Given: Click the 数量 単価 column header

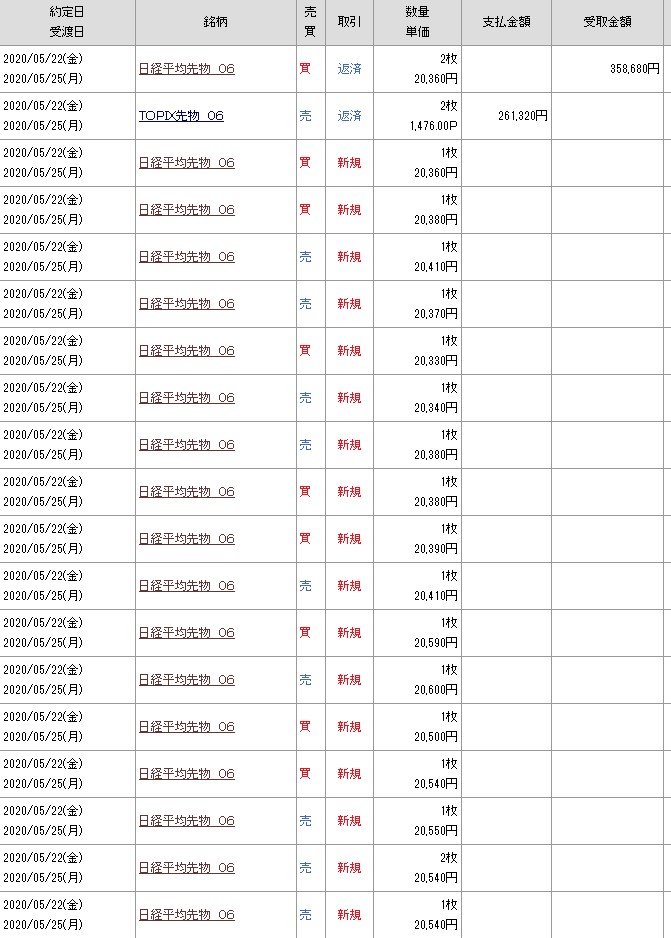Looking at the screenshot, I should point(417,23).
